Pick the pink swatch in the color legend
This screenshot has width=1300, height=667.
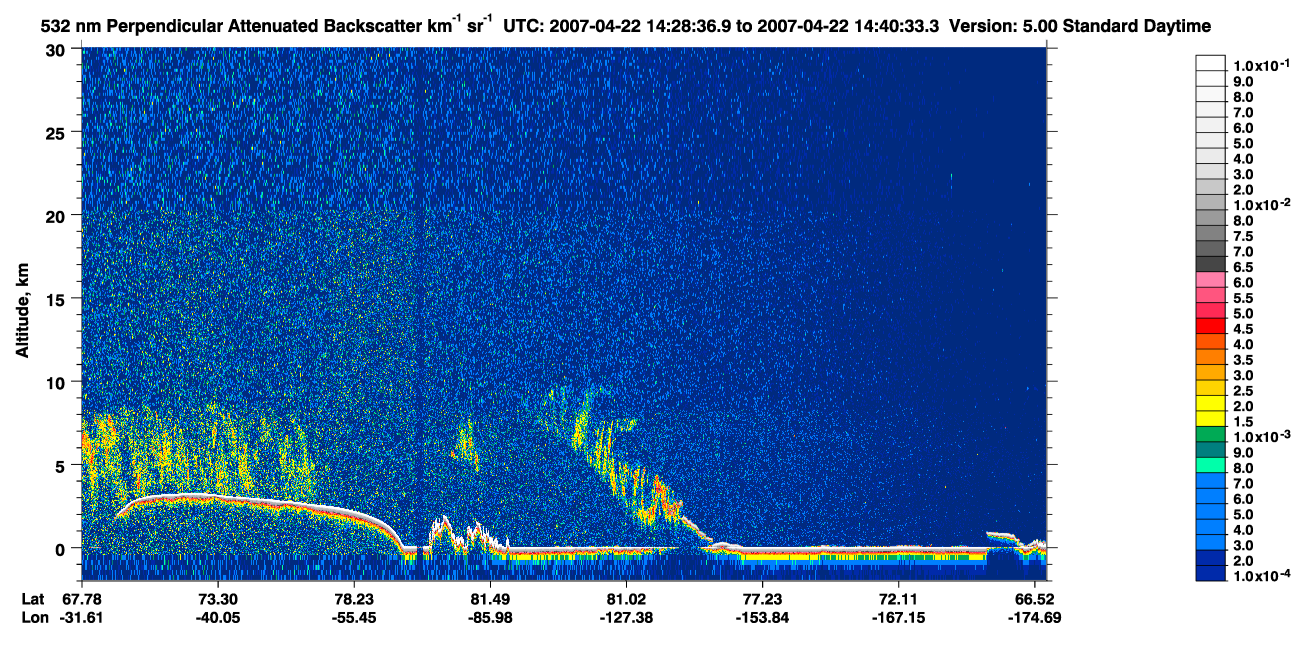(x=1211, y=279)
